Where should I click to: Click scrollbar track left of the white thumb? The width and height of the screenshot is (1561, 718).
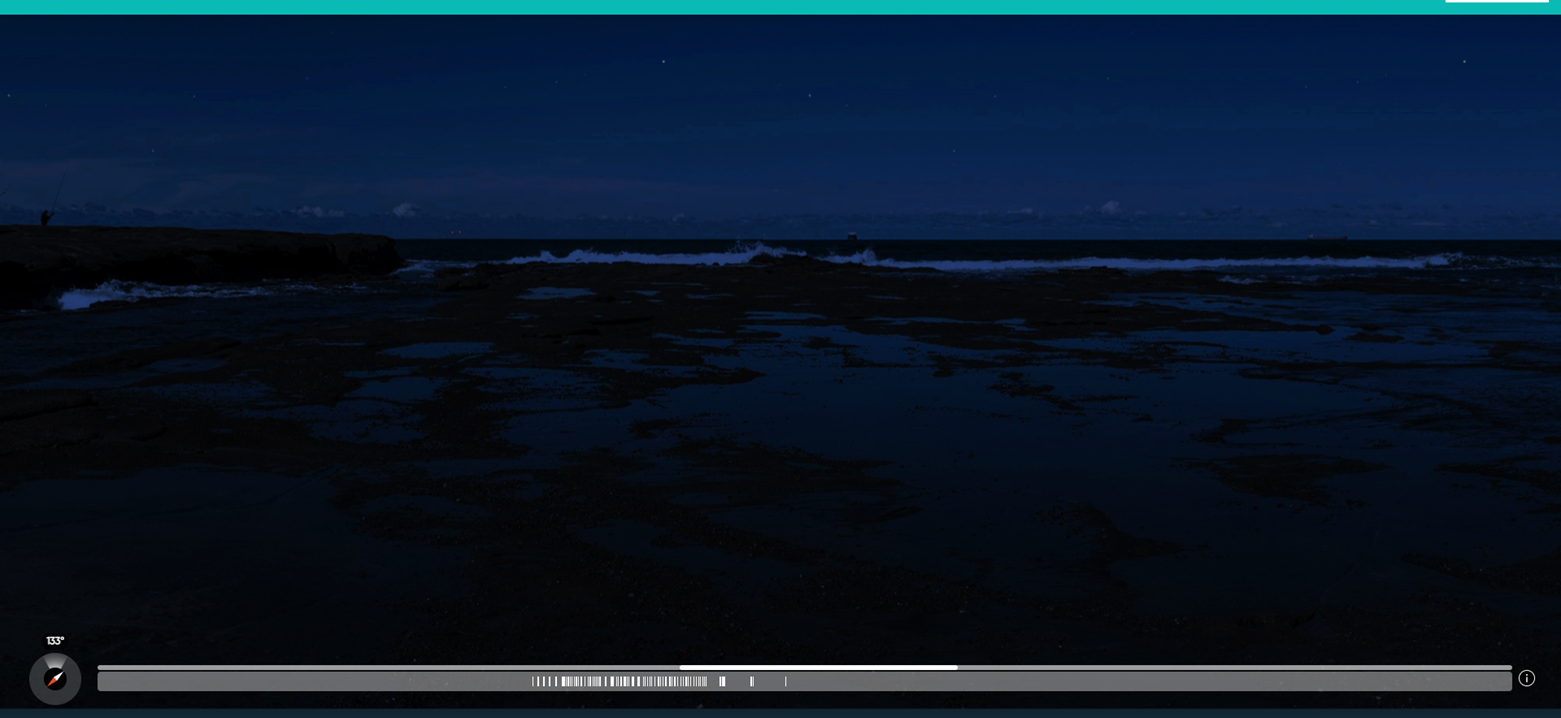388,667
